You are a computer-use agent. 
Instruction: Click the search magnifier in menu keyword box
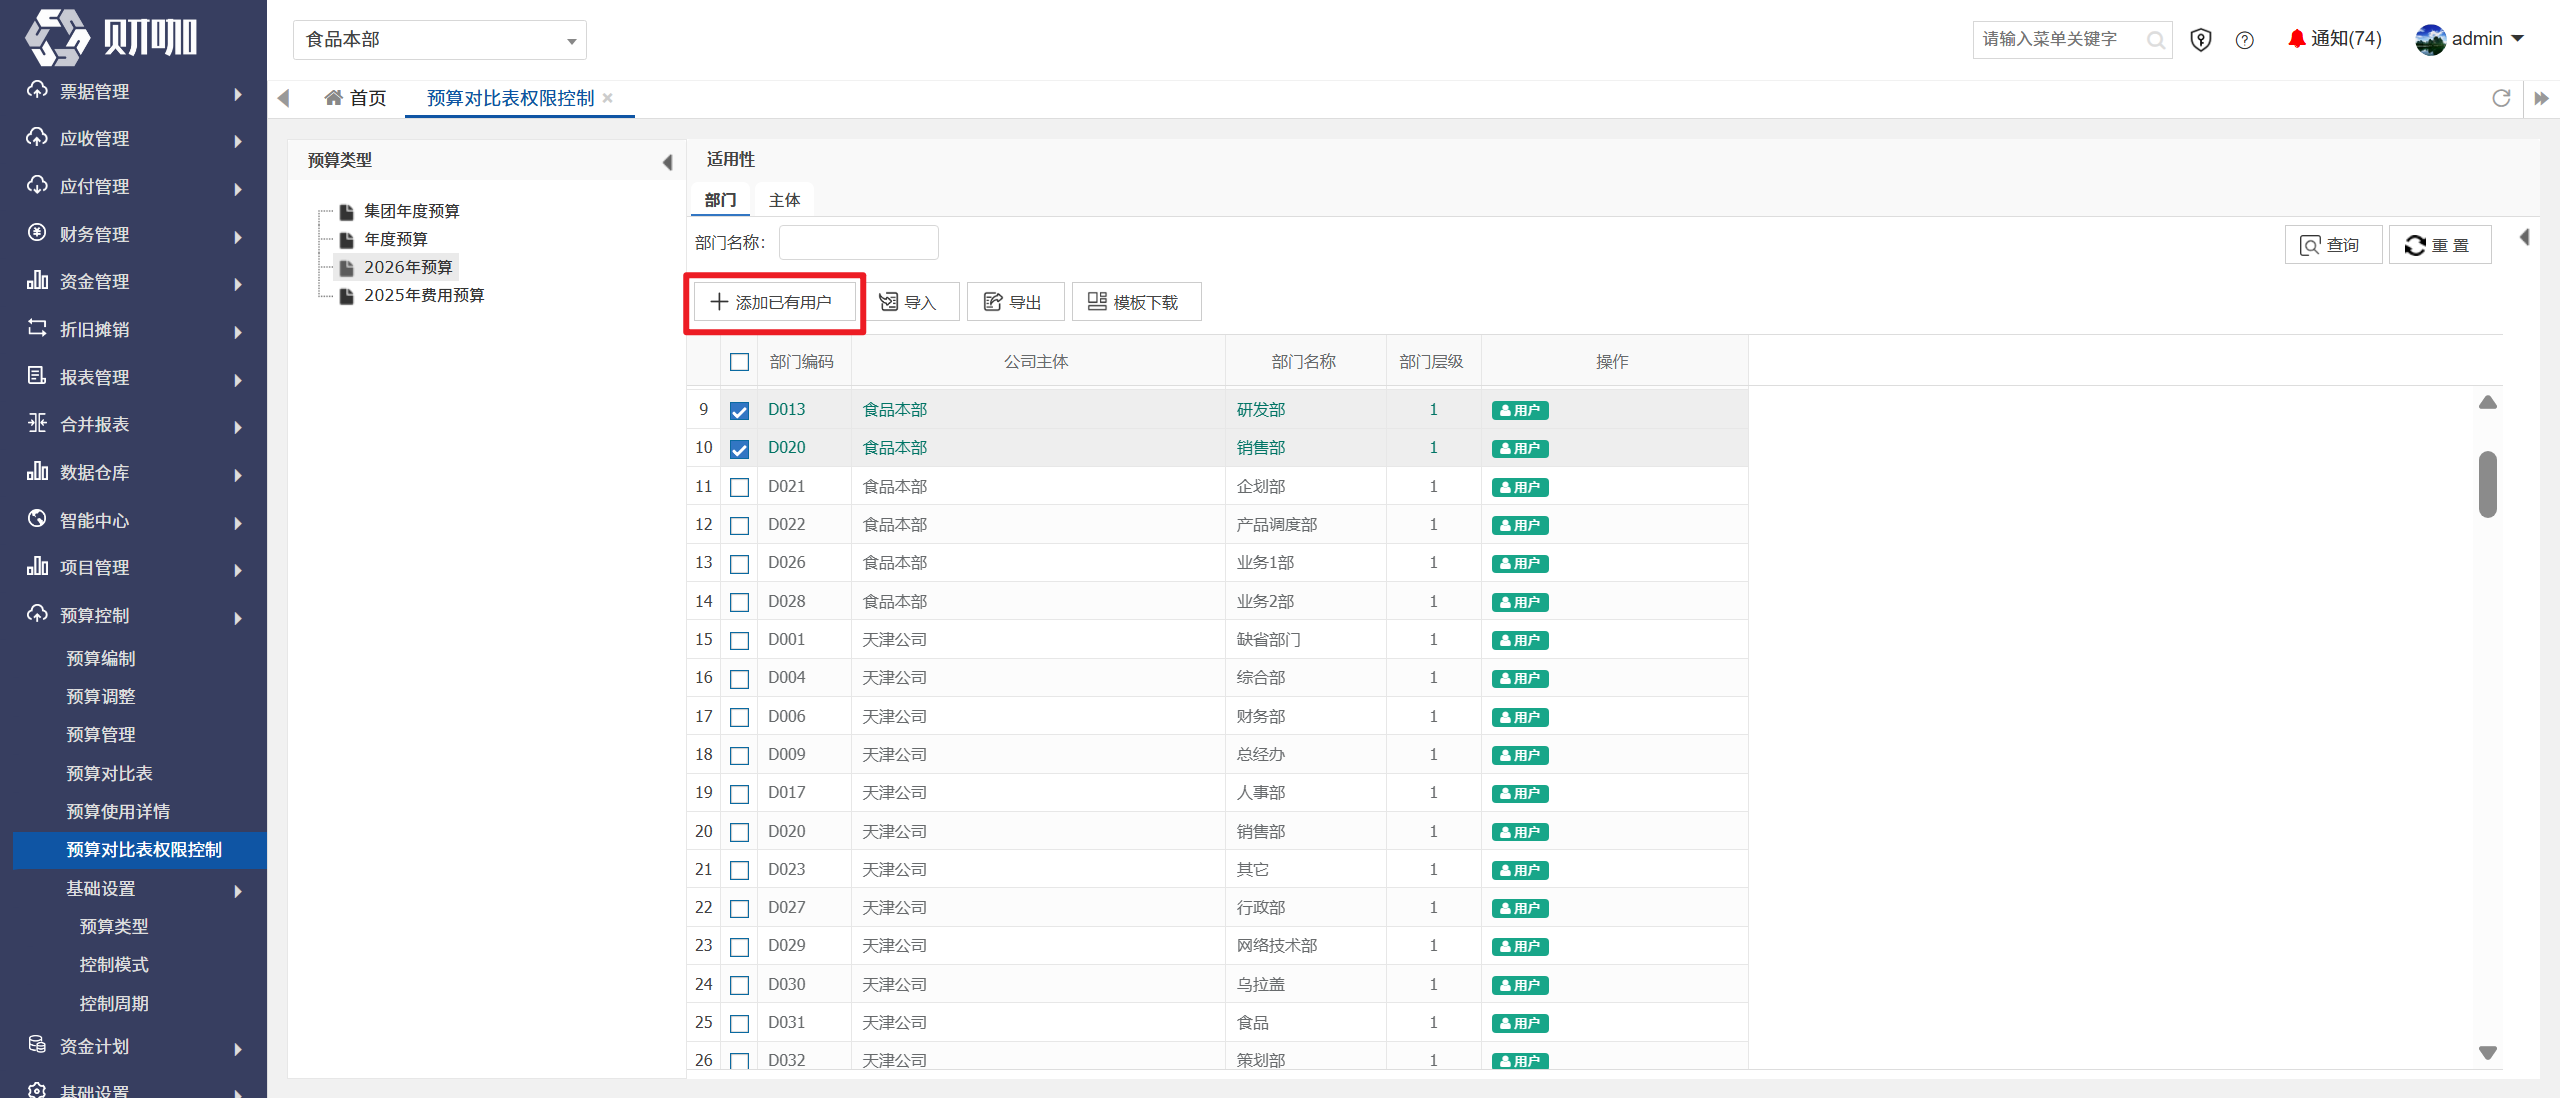pyautogui.click(x=2155, y=40)
